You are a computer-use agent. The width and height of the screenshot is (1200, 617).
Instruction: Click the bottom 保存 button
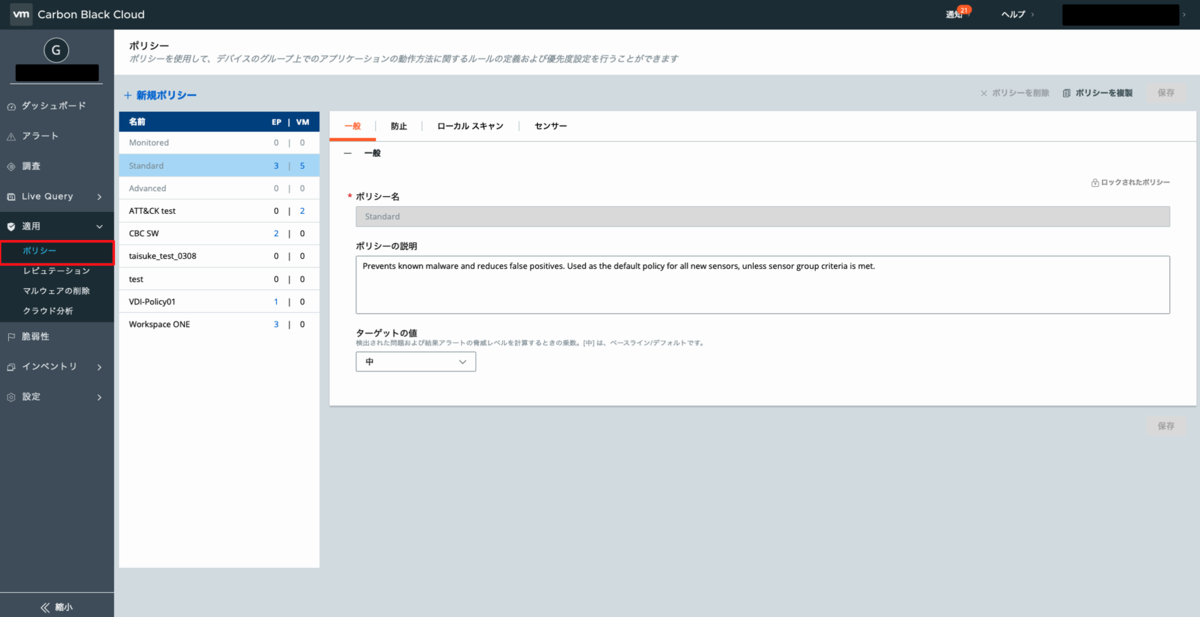[1166, 426]
